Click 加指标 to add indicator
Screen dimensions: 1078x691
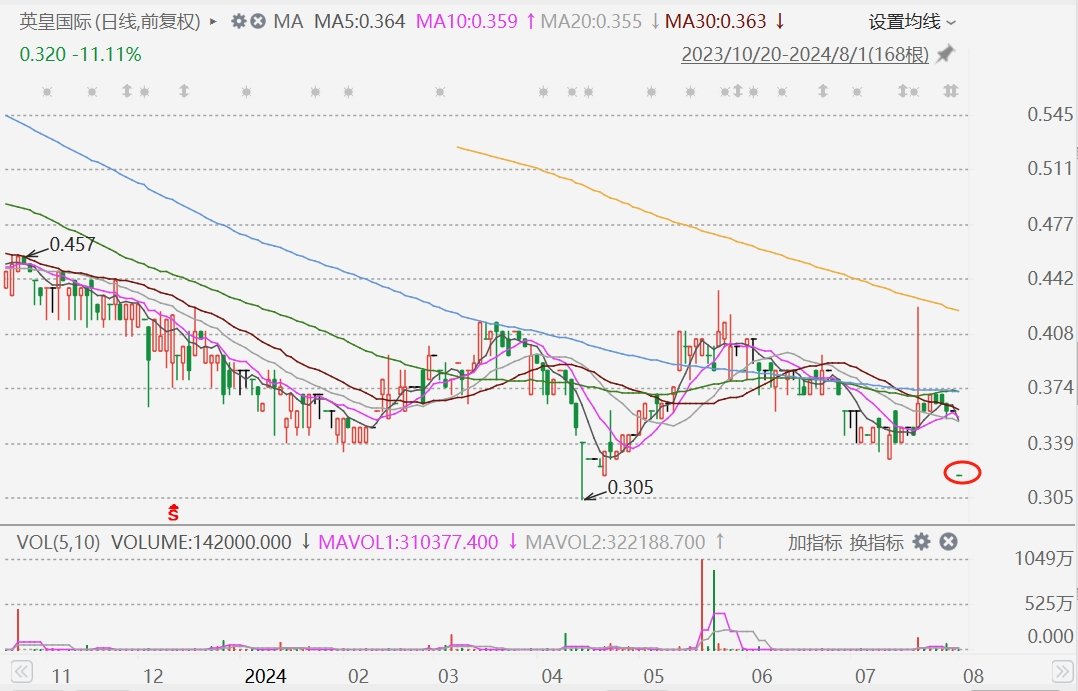(x=815, y=542)
